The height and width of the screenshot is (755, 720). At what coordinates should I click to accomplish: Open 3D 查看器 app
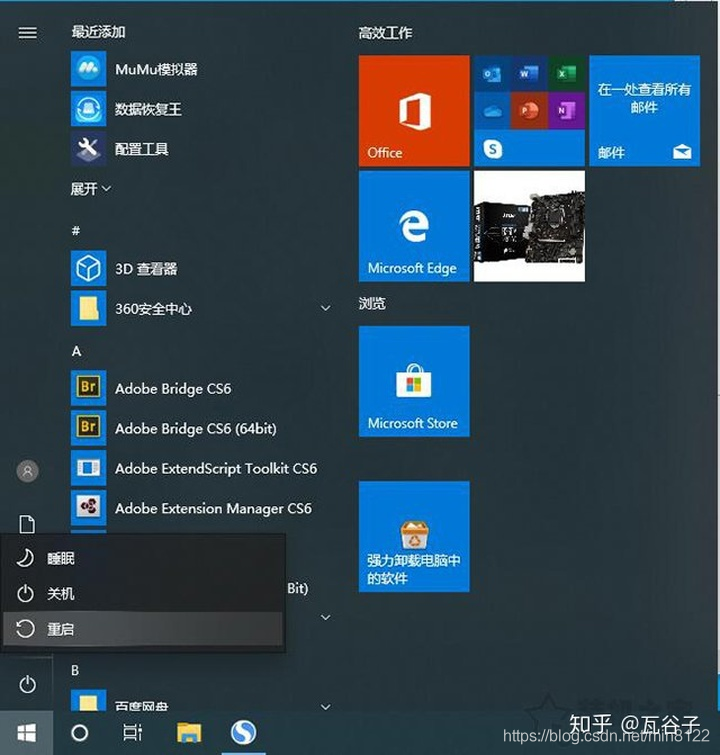(202, 269)
